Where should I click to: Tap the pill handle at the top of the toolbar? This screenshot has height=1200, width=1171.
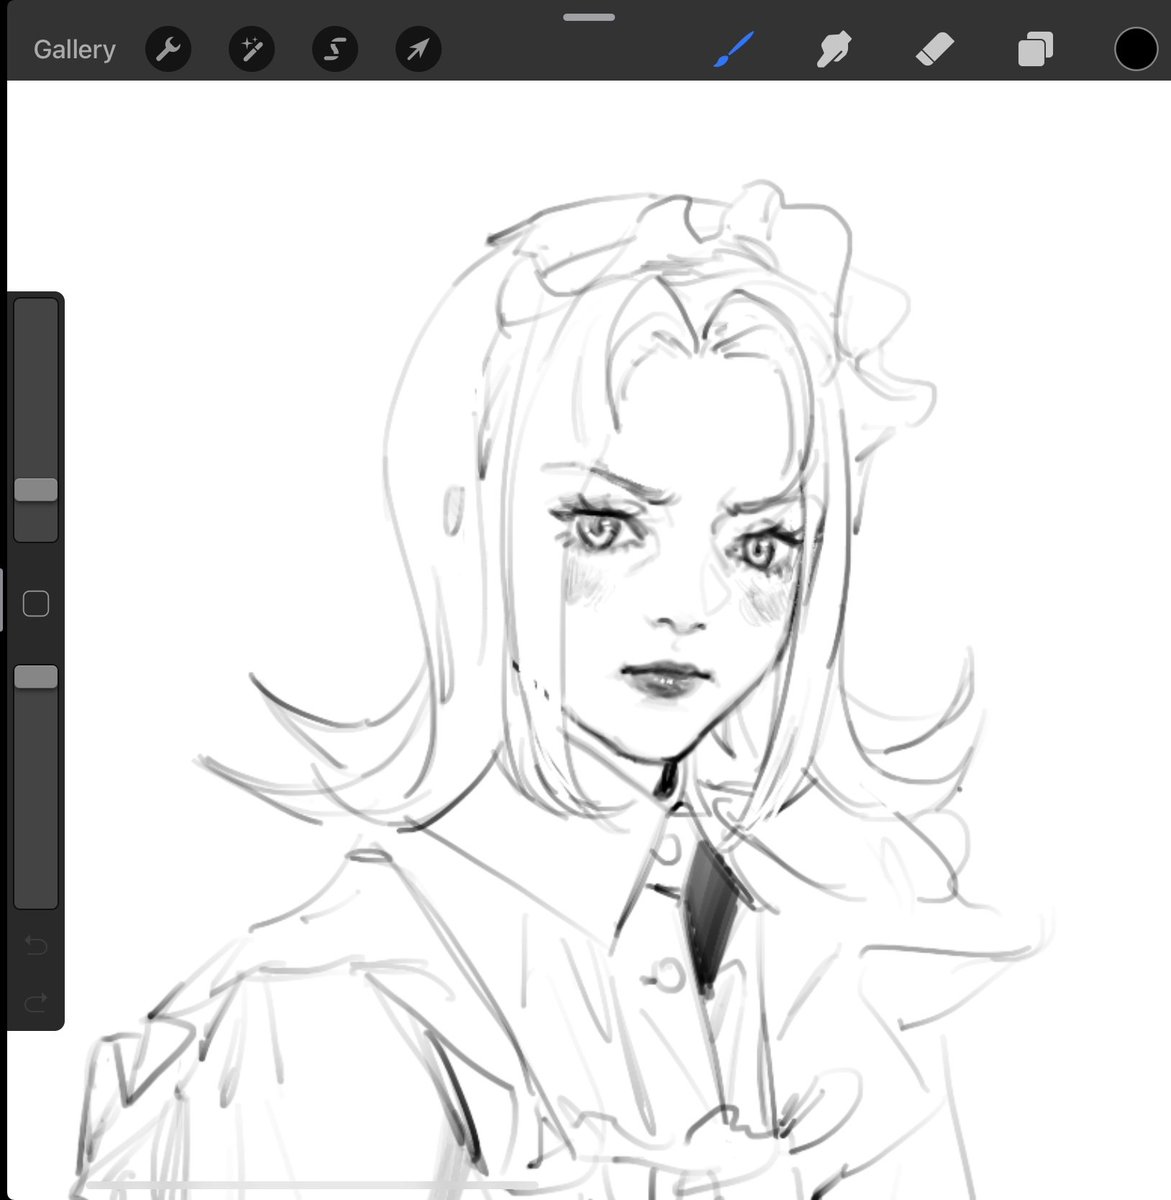[589, 17]
